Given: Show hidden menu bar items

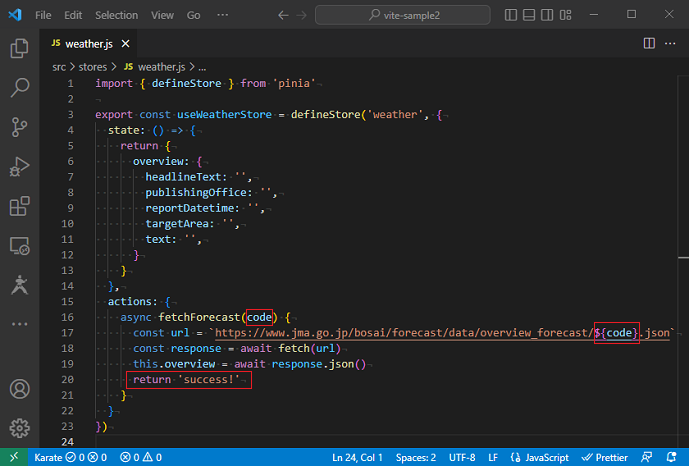Looking at the screenshot, I should (222, 15).
